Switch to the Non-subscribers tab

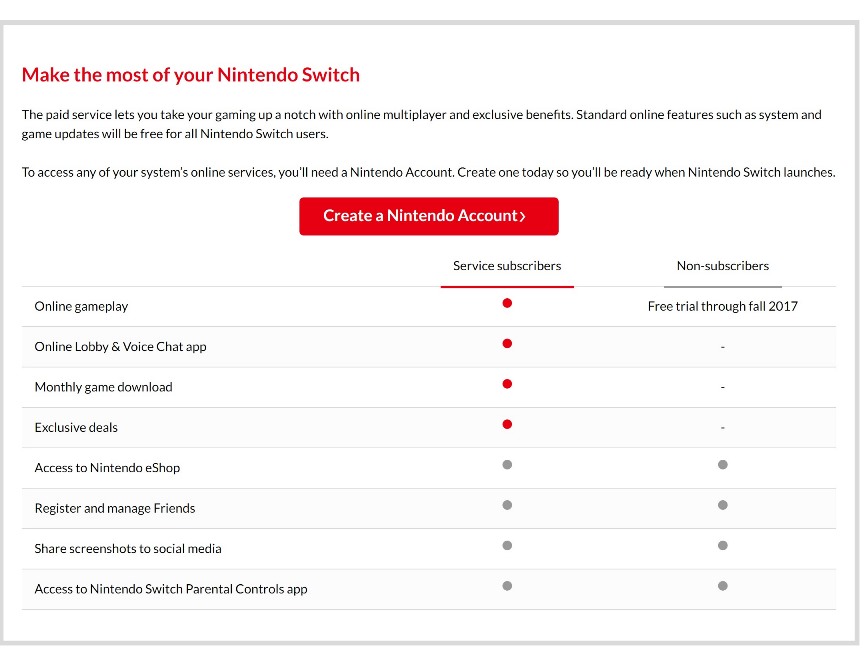tap(722, 266)
